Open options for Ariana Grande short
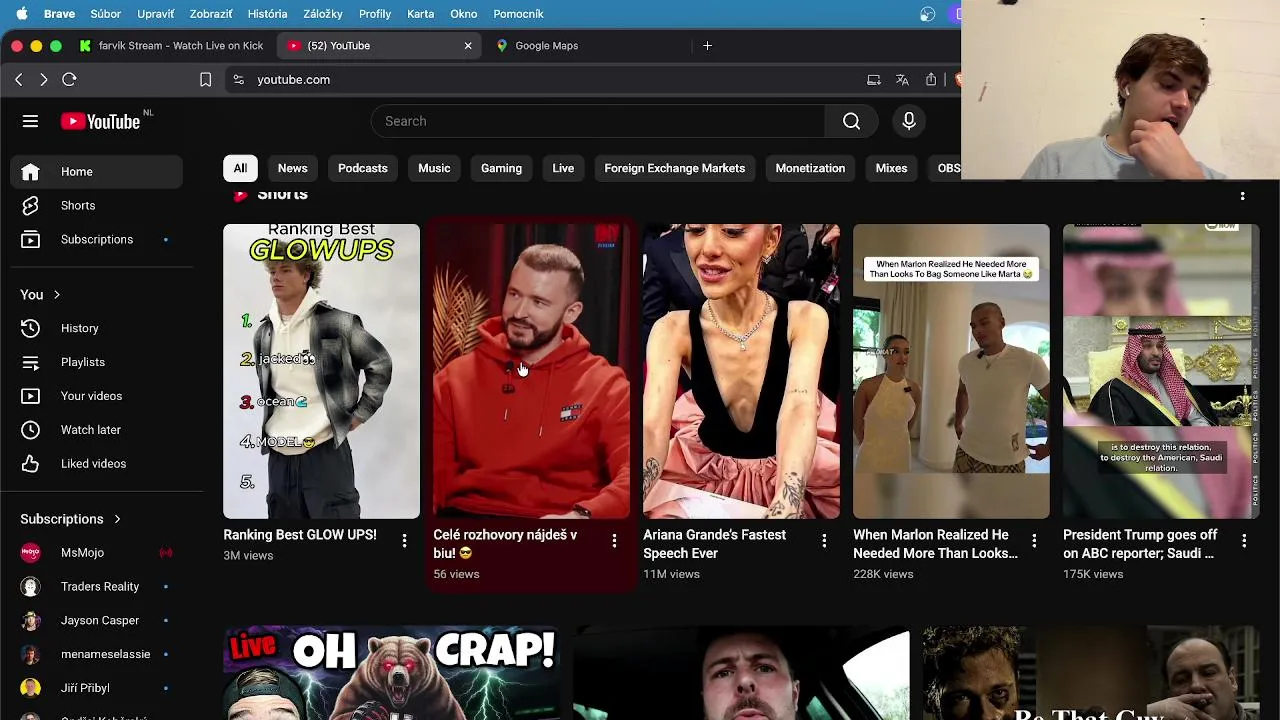 [x=824, y=541]
